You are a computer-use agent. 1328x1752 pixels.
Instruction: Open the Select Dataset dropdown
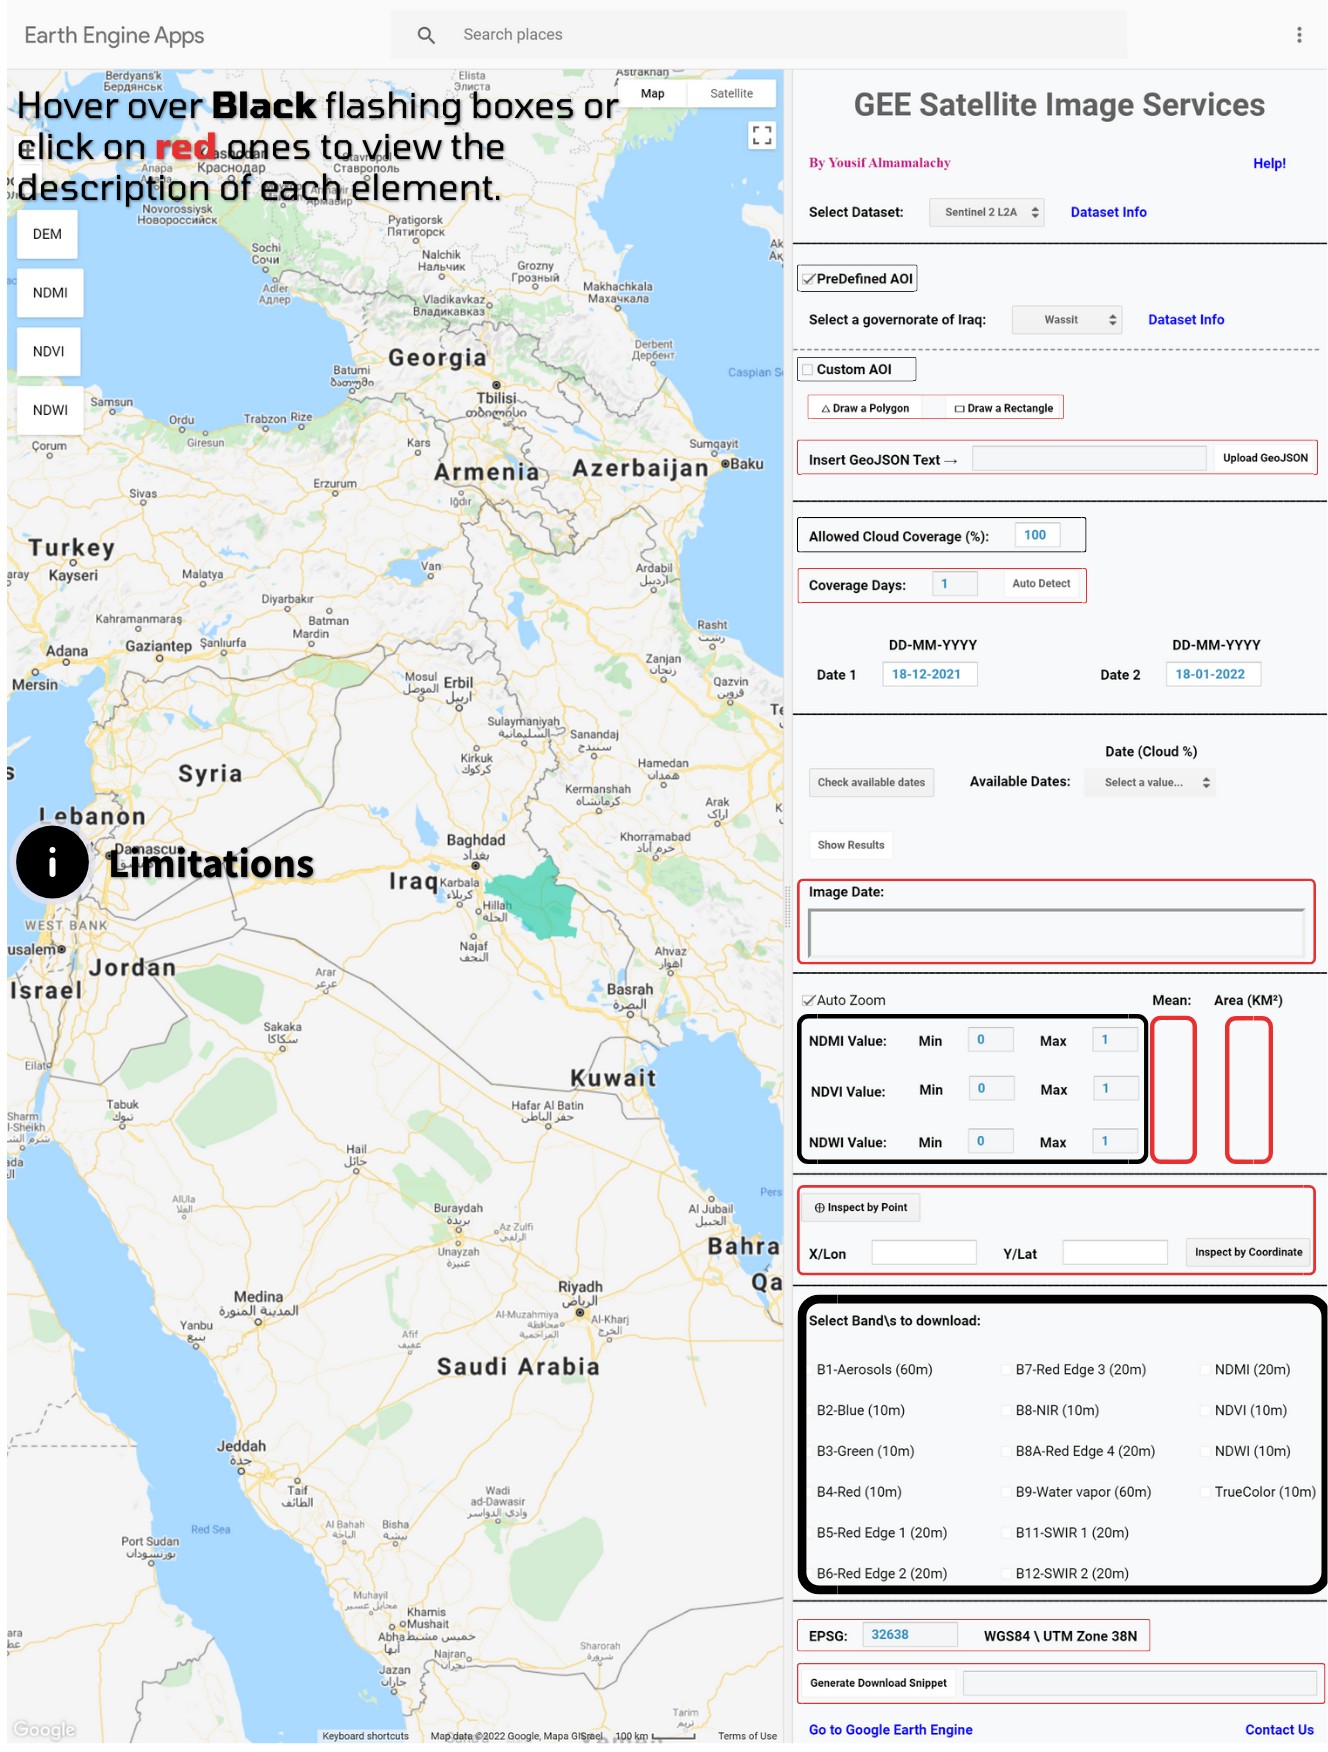pos(986,212)
